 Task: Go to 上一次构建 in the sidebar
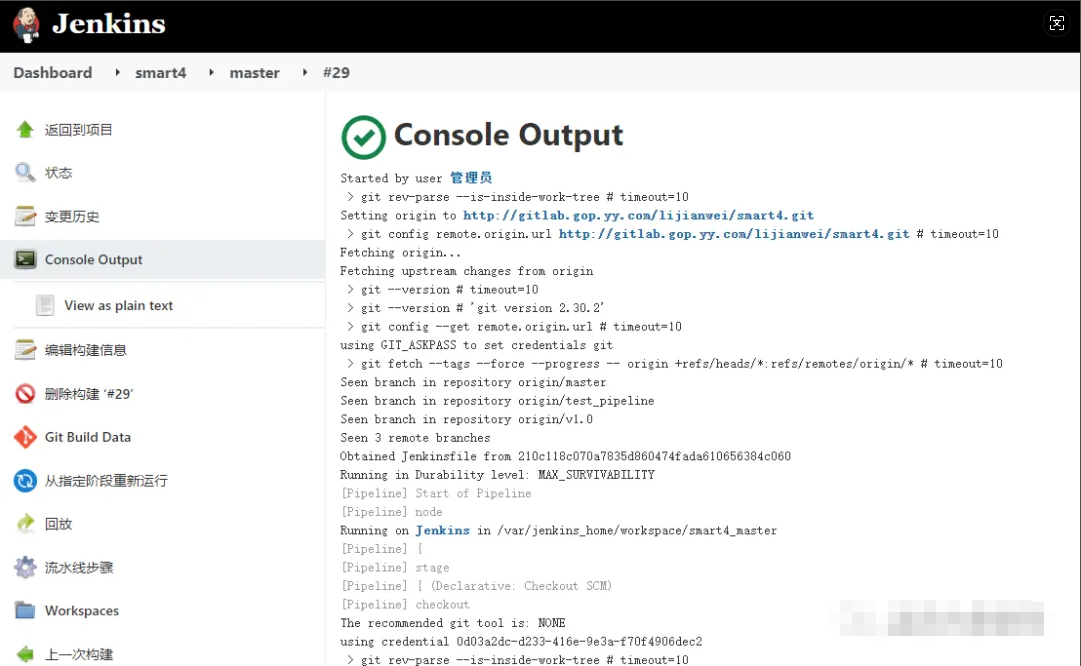[79, 654]
